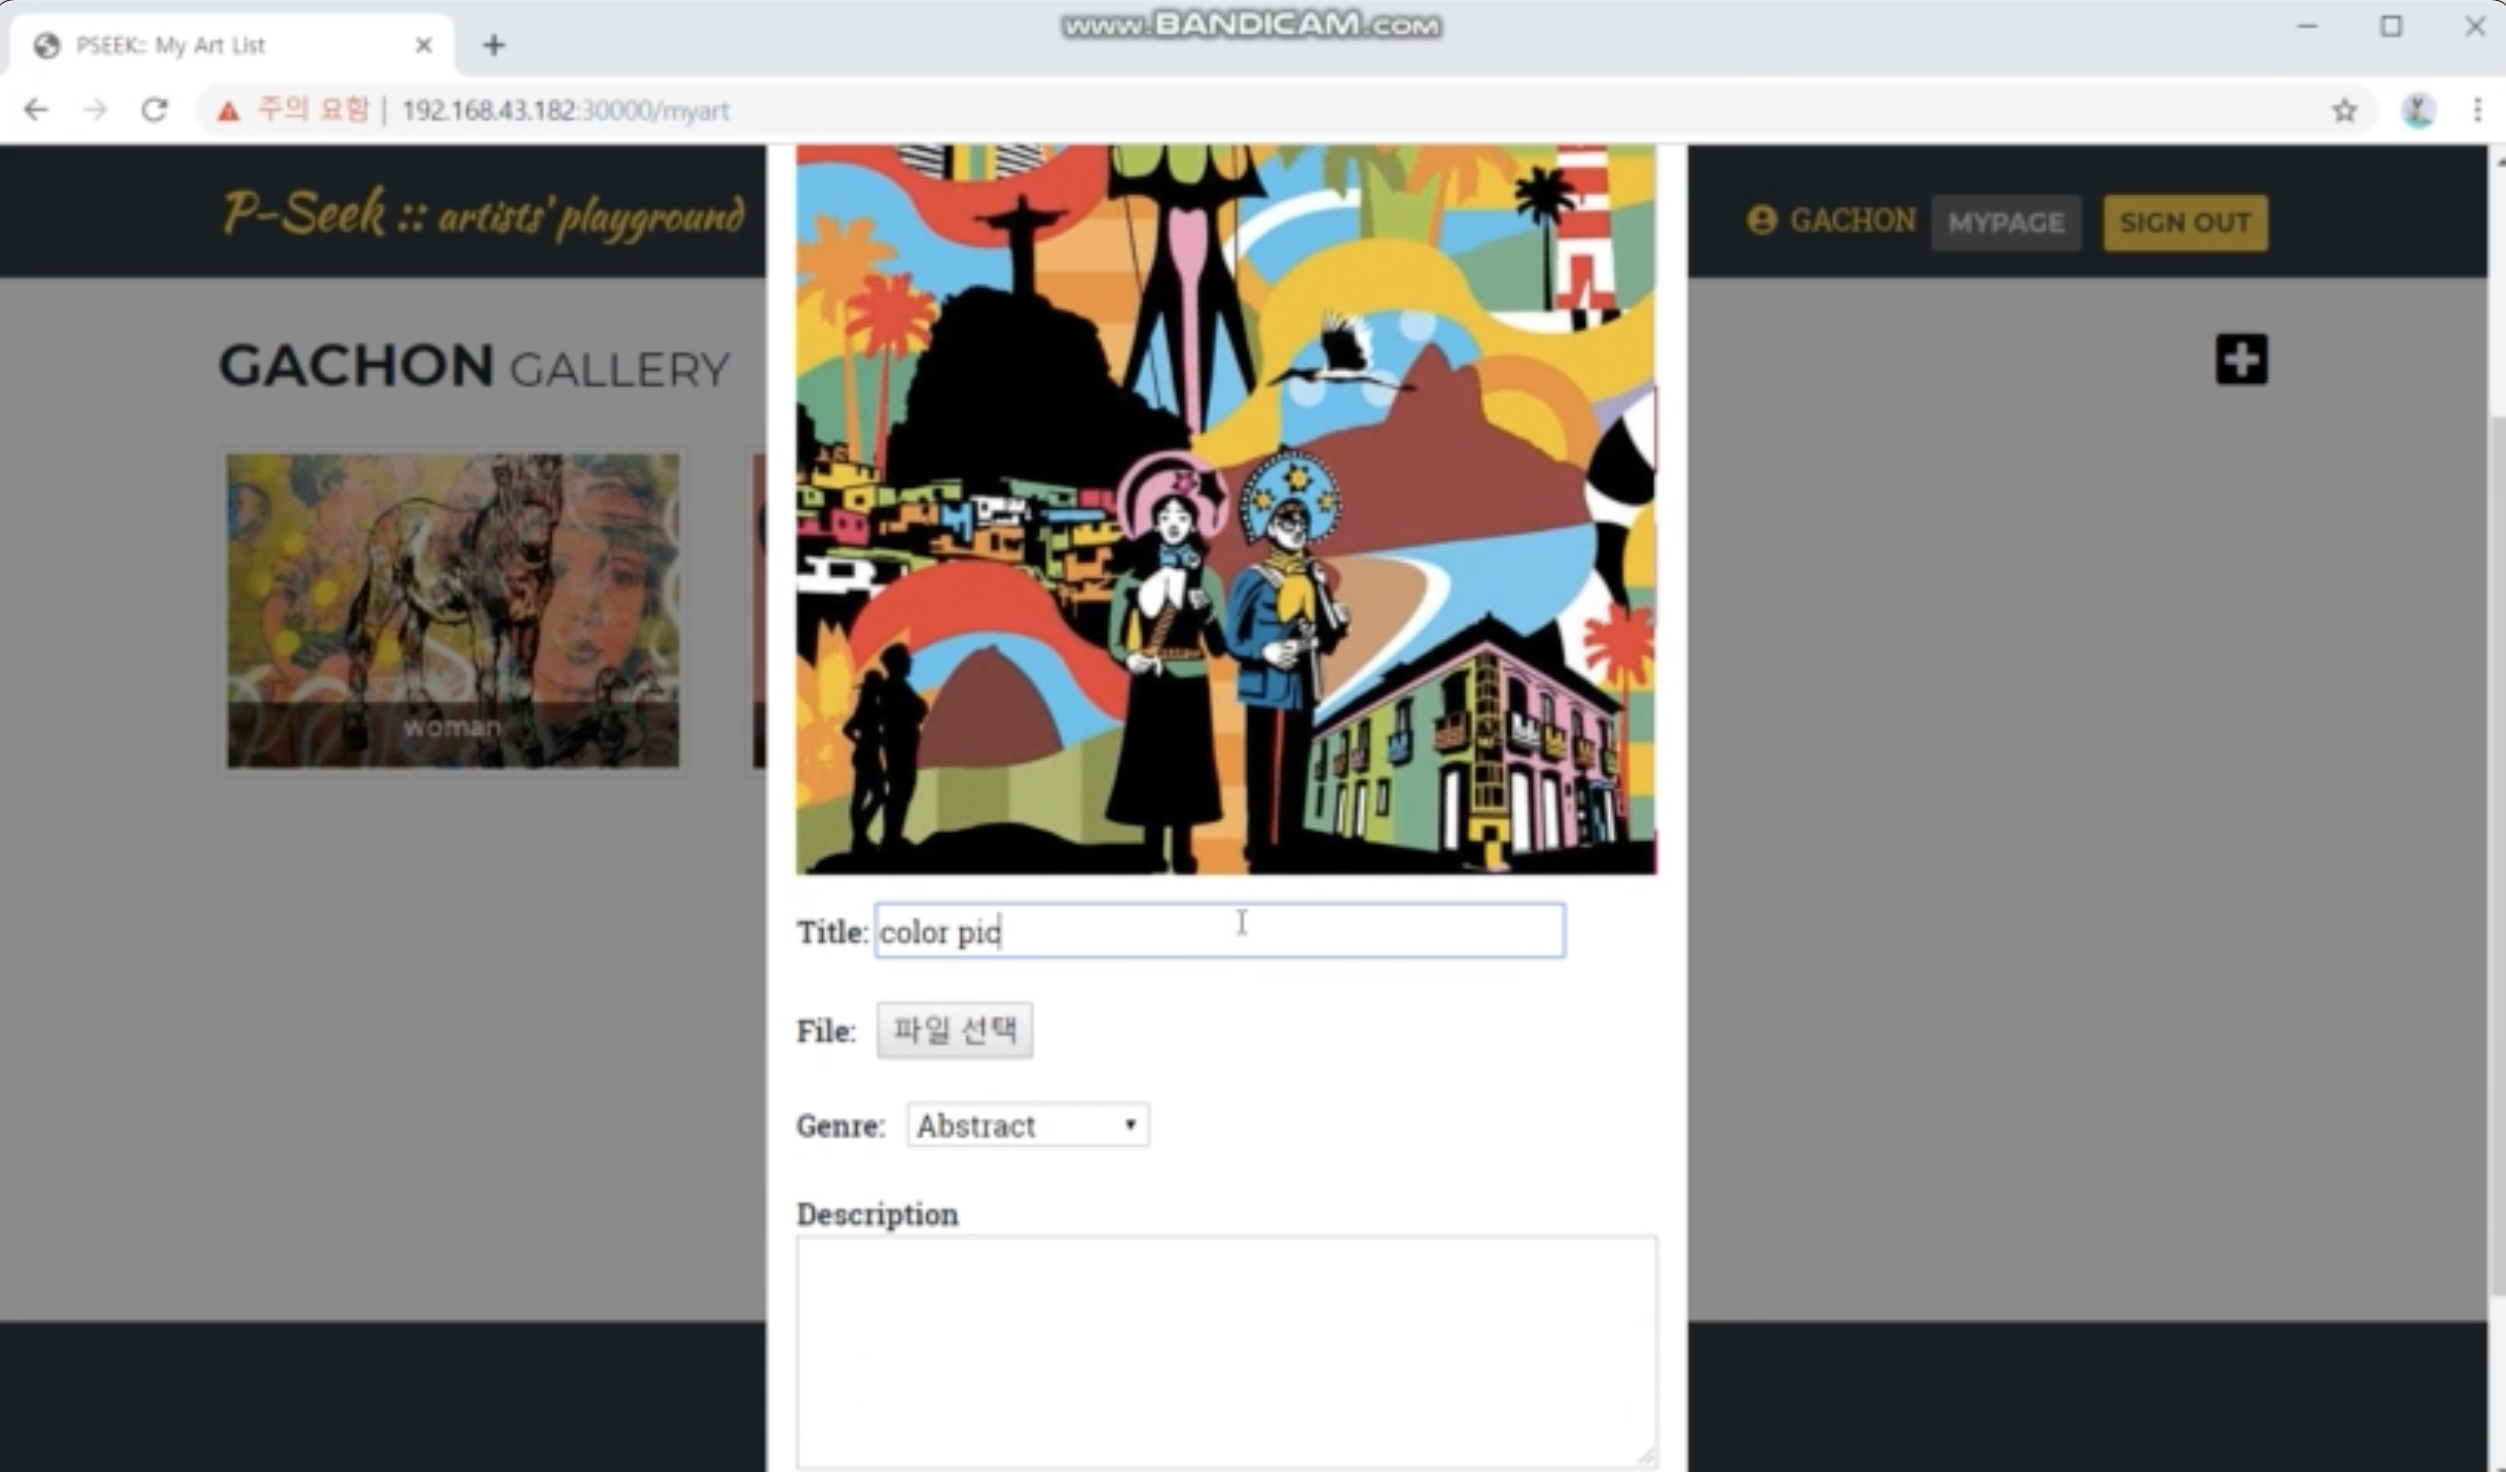The height and width of the screenshot is (1472, 2506).
Task: Click the security warning triangle icon
Action: point(229,111)
